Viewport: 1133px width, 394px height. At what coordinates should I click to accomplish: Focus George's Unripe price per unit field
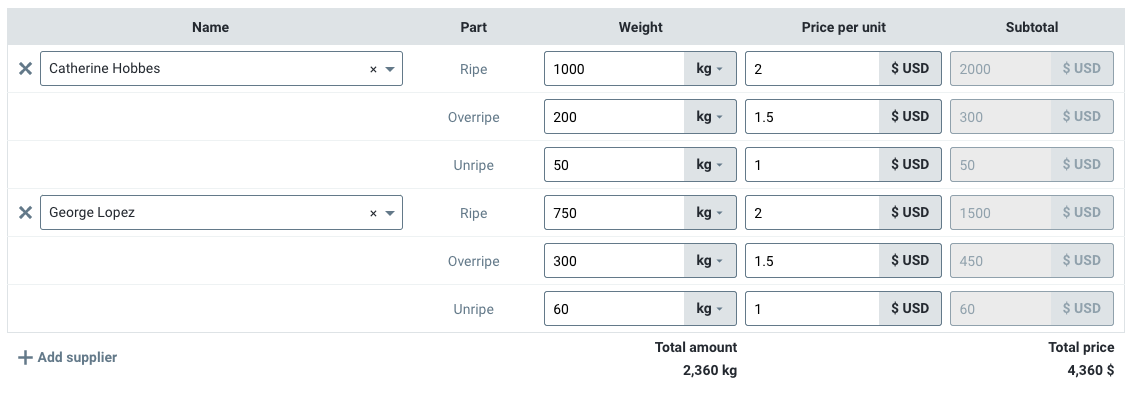tap(812, 309)
